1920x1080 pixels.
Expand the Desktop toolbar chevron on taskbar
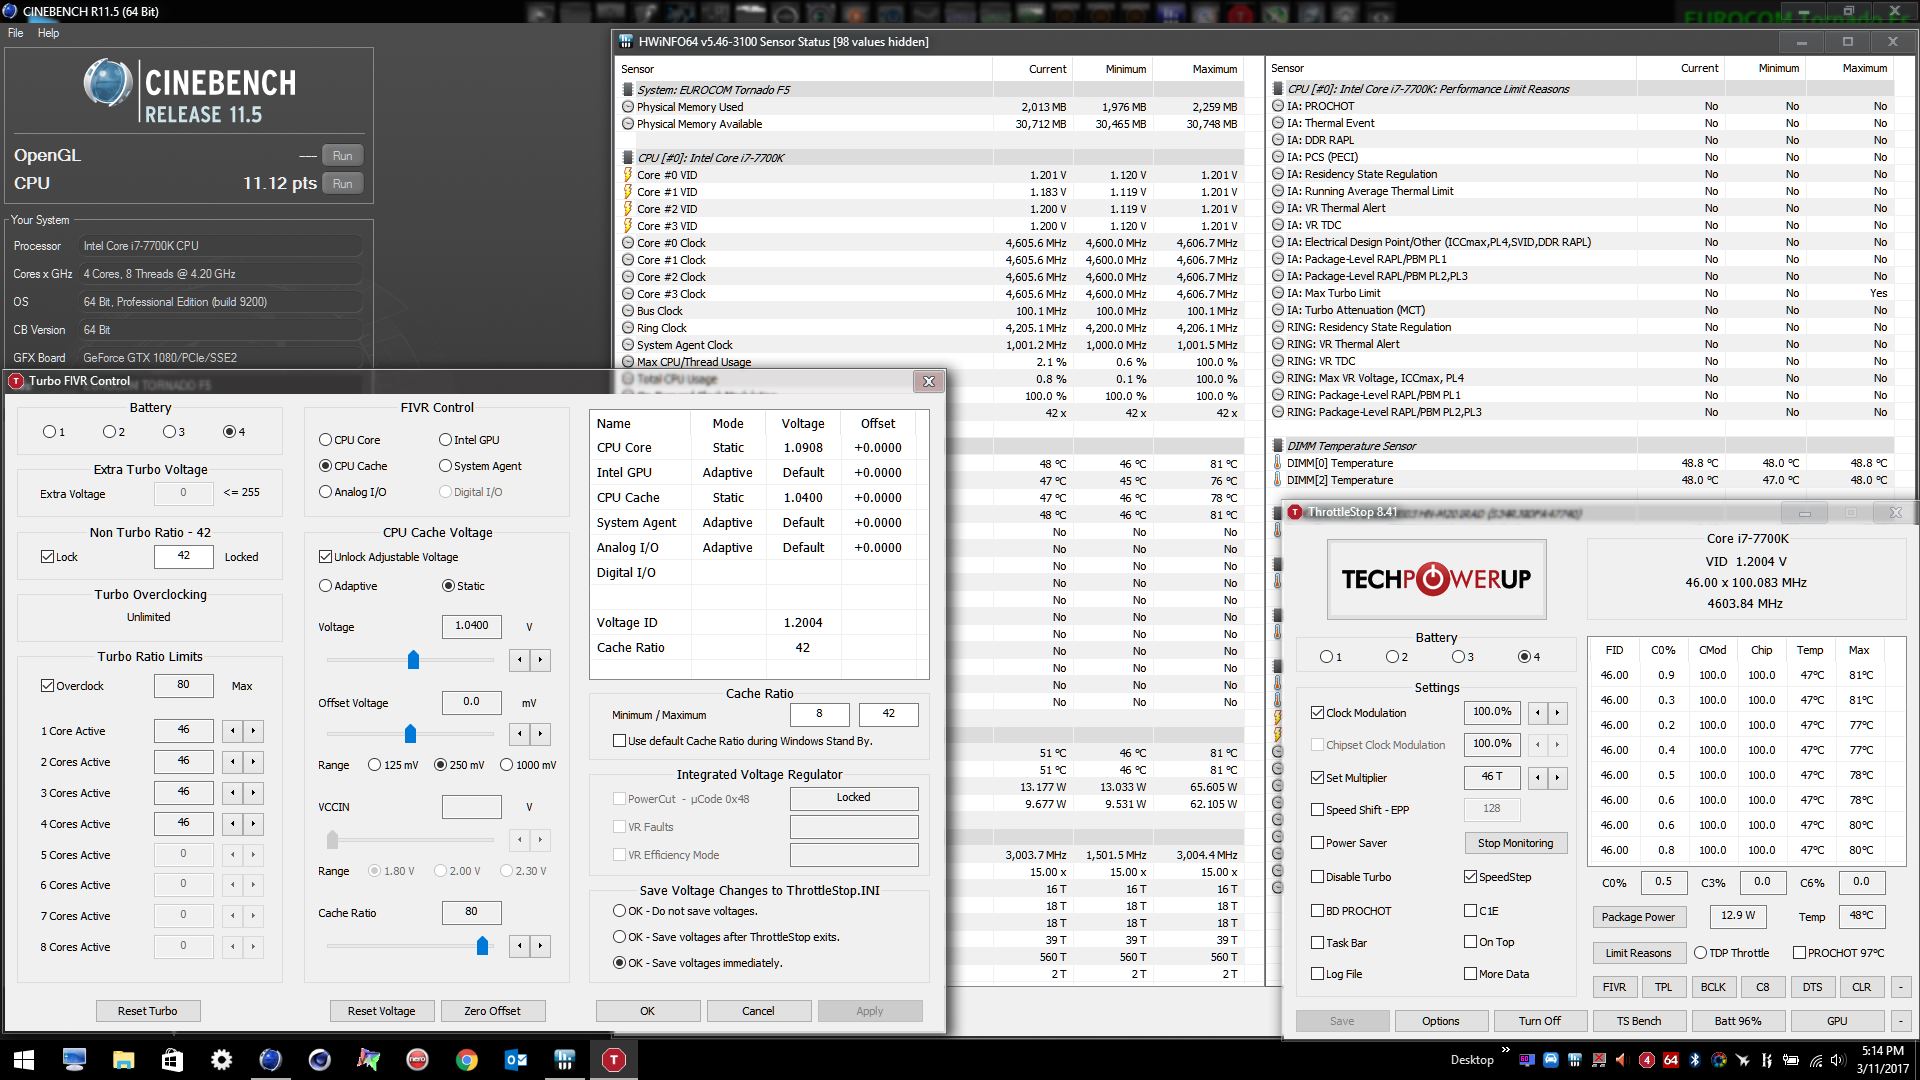[1506, 1050]
